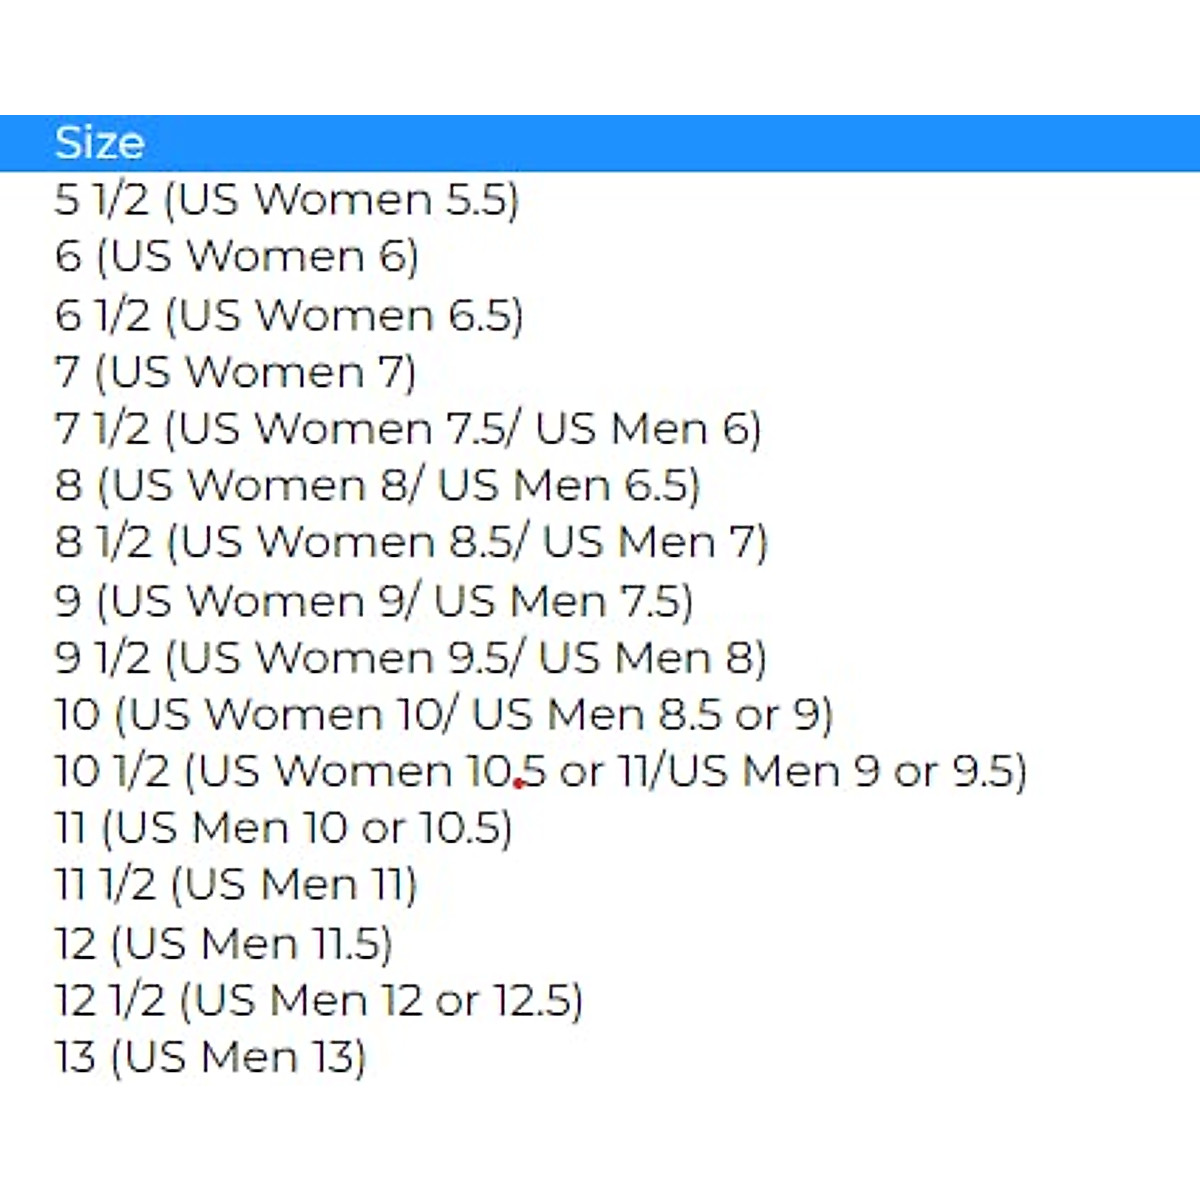The height and width of the screenshot is (1200, 1200).
Task: Select size 12 (US Men 11.5)
Action: (223, 944)
